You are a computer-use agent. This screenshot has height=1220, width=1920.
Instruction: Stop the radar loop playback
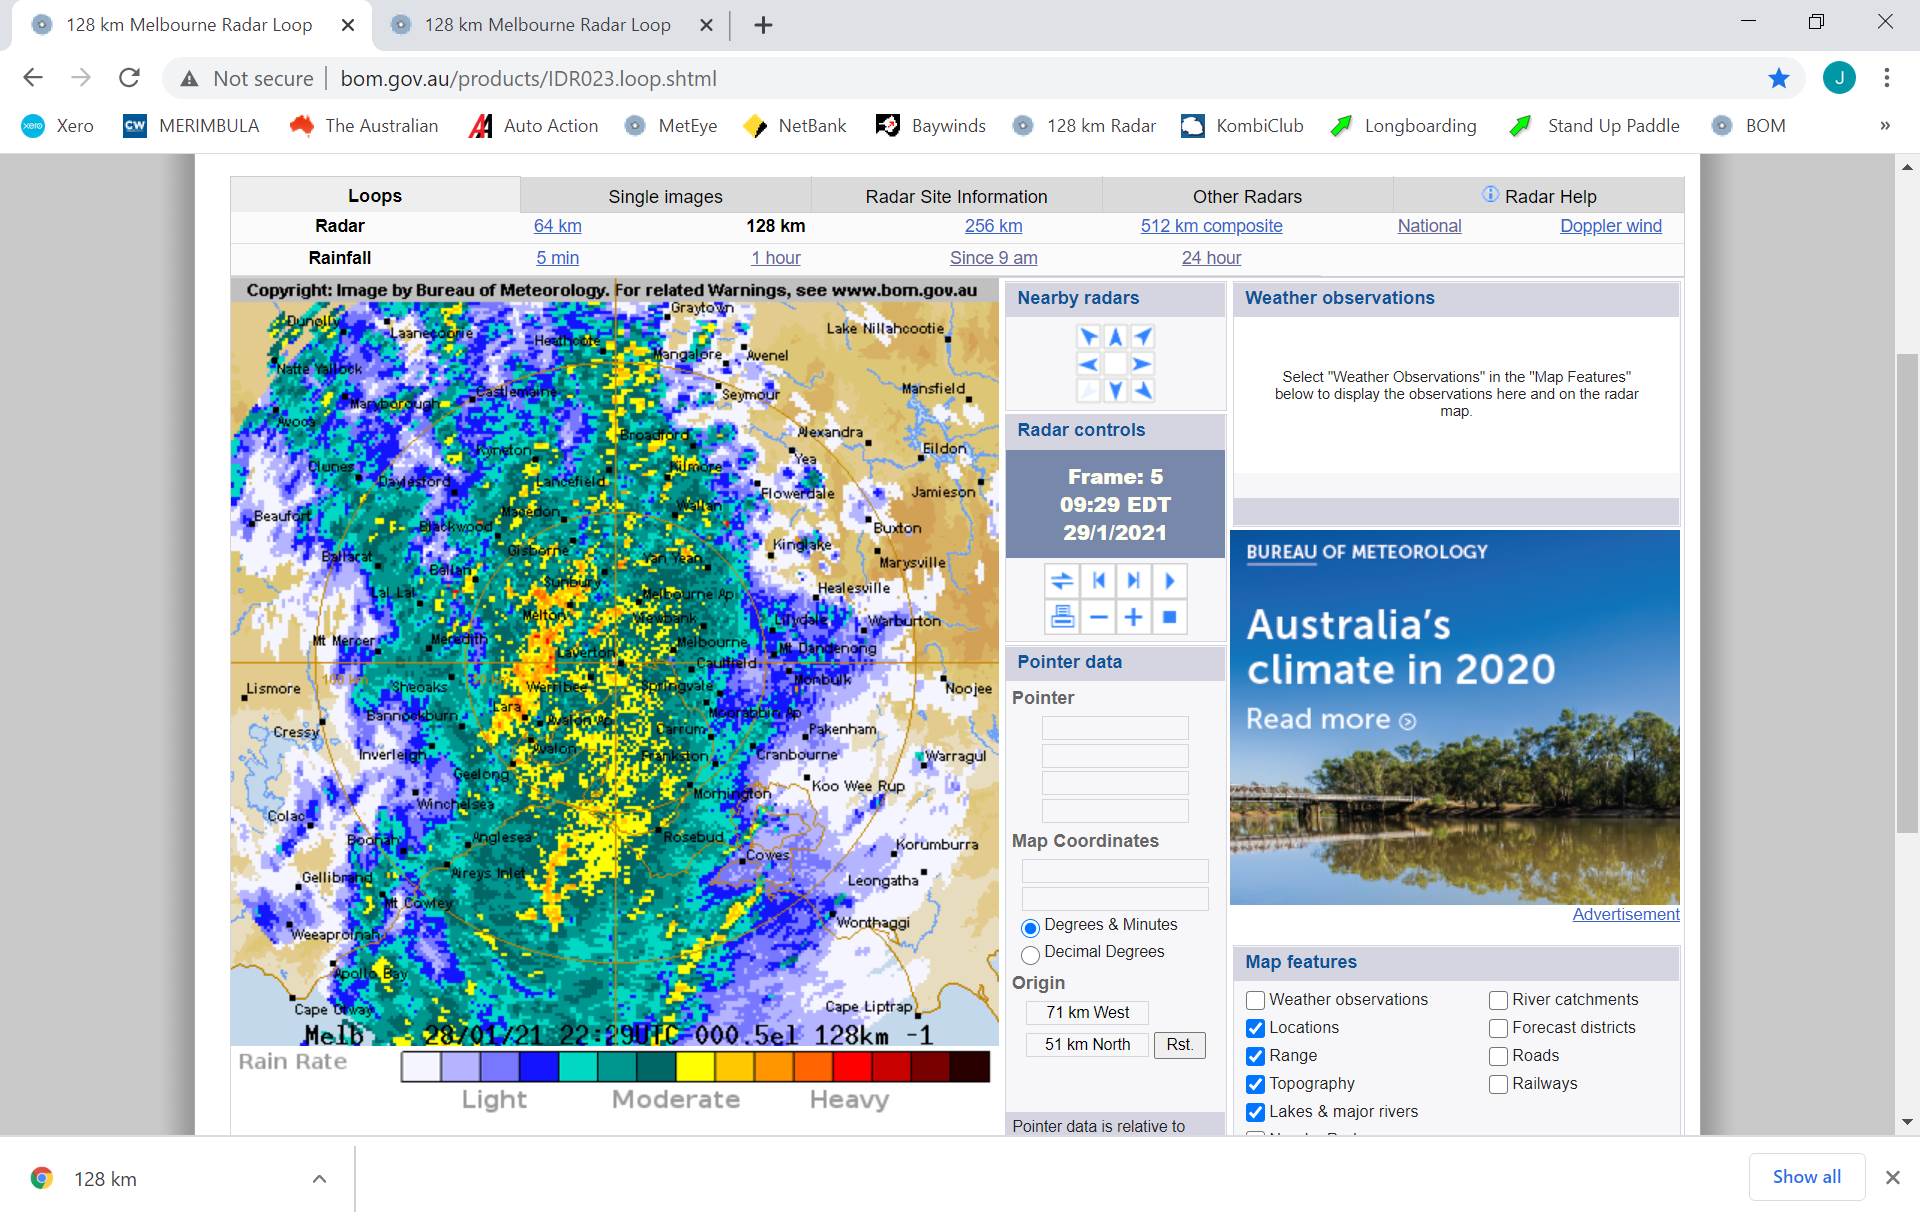[x=1170, y=617]
